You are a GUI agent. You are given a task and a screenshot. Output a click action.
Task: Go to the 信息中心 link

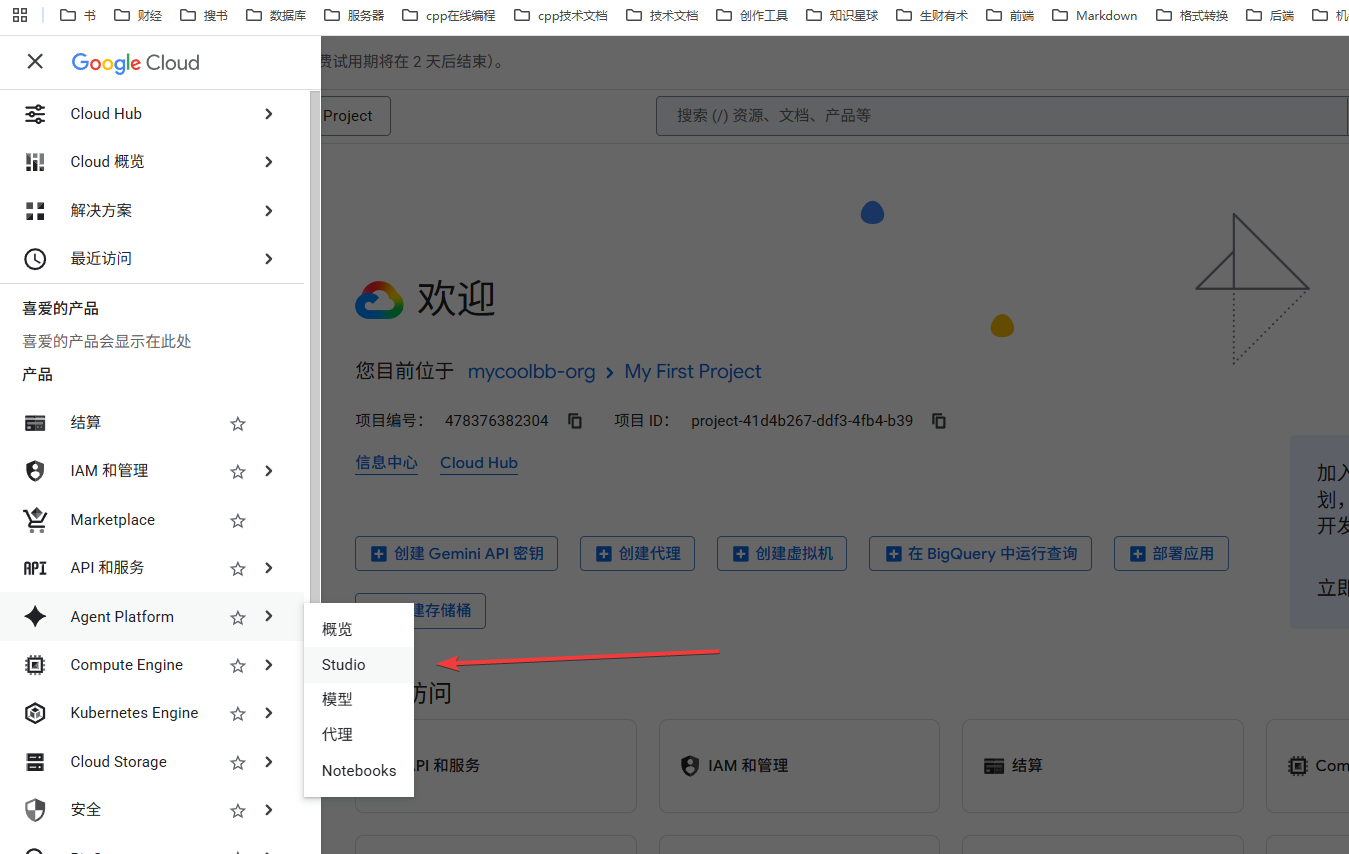click(387, 463)
